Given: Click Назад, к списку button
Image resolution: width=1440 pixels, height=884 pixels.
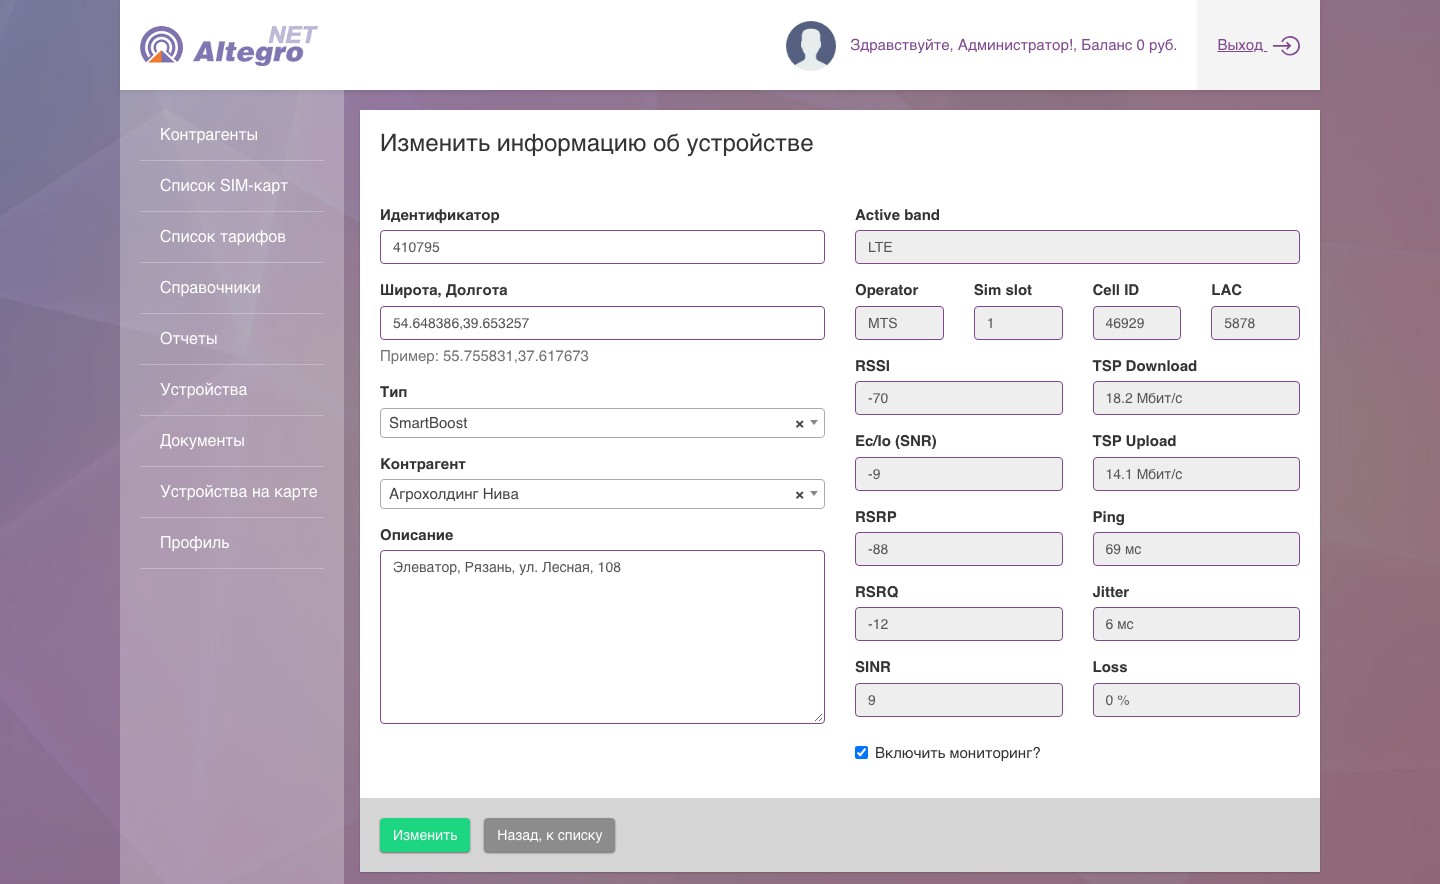Looking at the screenshot, I should (x=549, y=835).
